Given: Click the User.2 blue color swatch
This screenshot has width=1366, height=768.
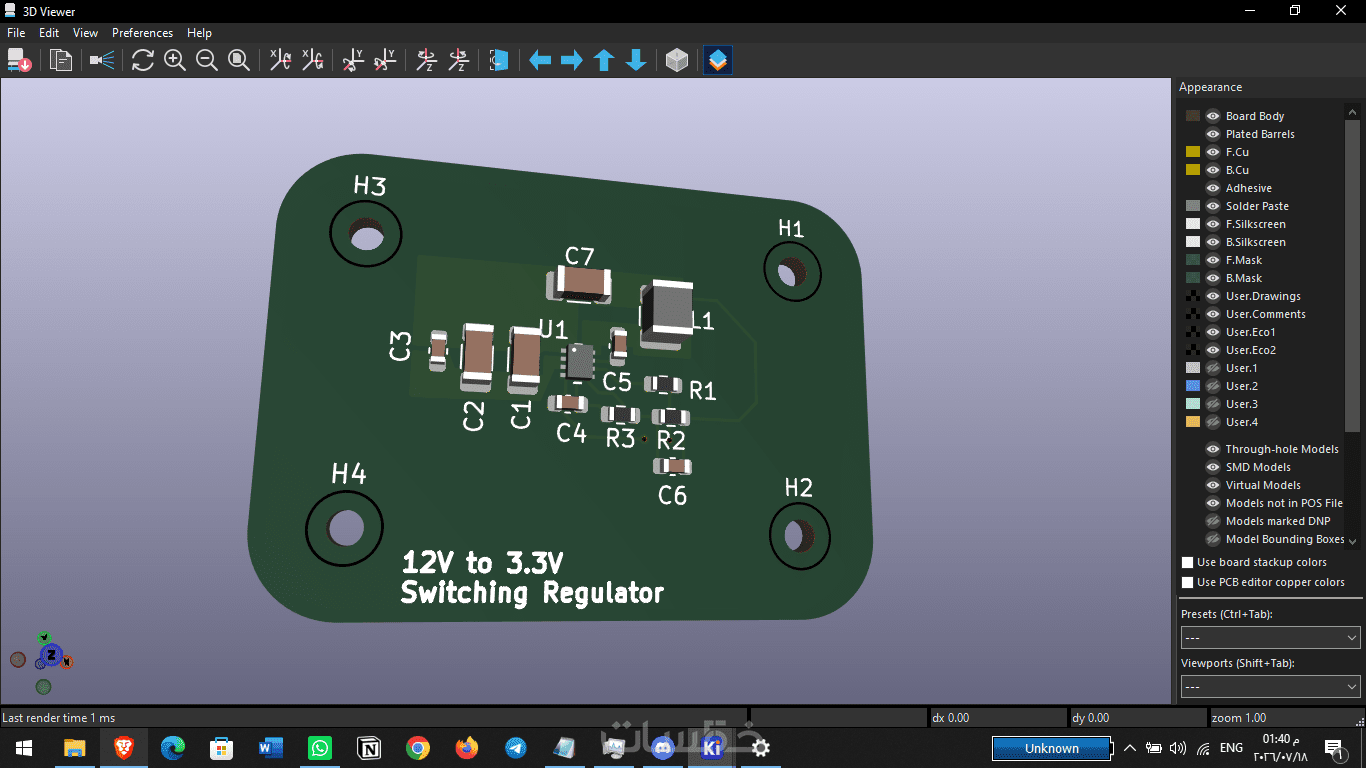Looking at the screenshot, I should (1192, 386).
